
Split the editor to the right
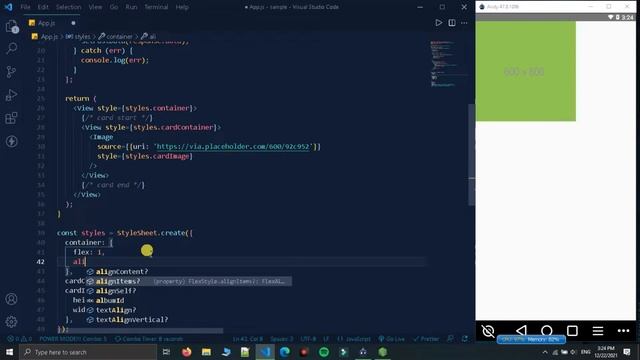[452, 23]
